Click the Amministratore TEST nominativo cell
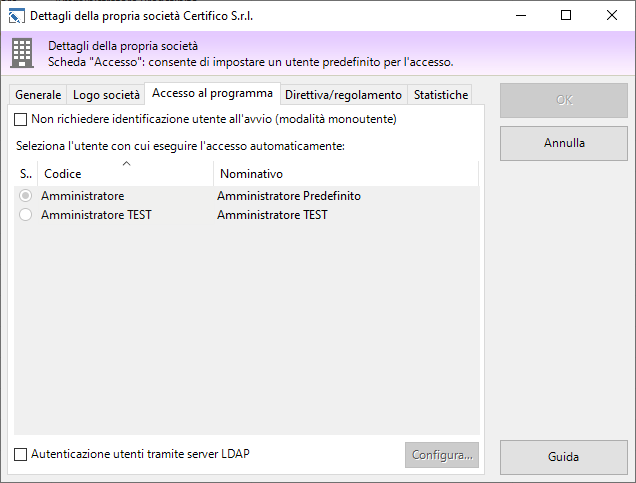Screen dimensions: 636x483 click(x=272, y=215)
